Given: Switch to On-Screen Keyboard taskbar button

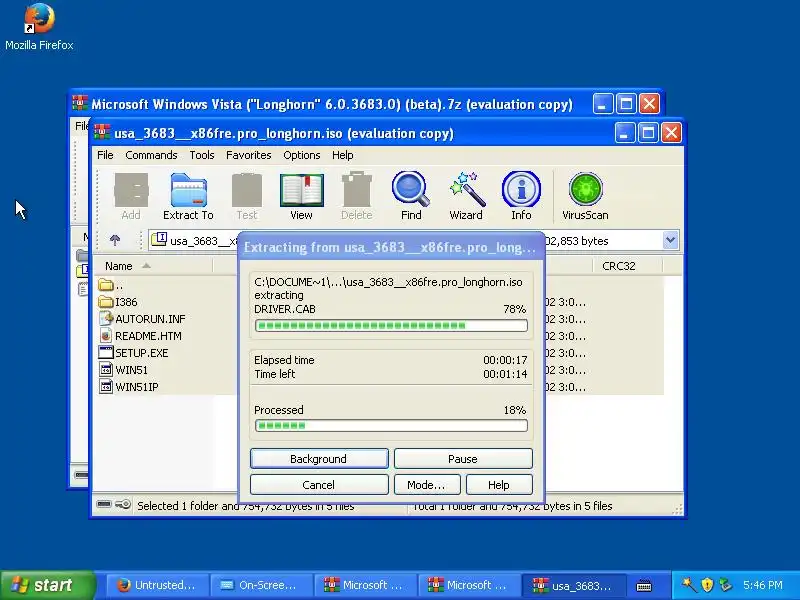Looking at the screenshot, I should [x=261, y=585].
